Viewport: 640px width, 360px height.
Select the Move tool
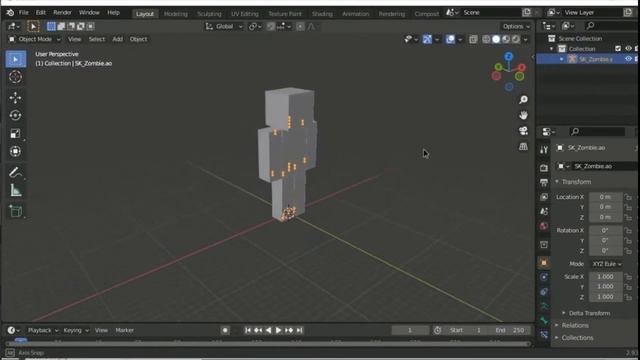coord(16,98)
